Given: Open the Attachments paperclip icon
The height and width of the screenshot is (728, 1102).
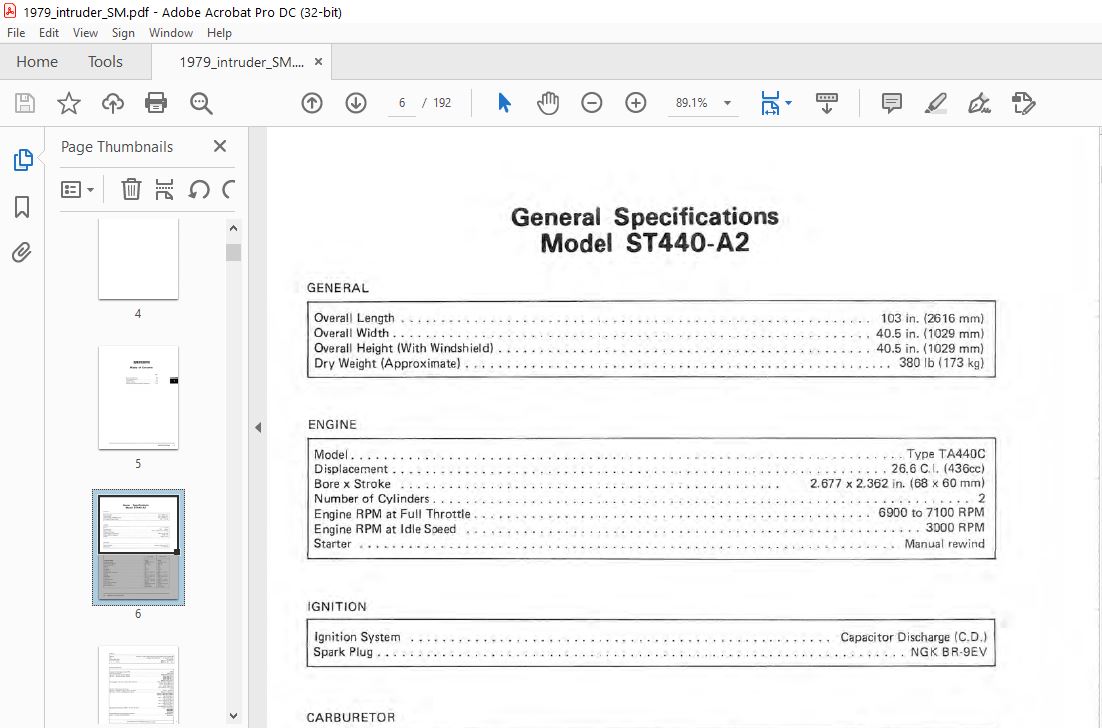Looking at the screenshot, I should [22, 252].
